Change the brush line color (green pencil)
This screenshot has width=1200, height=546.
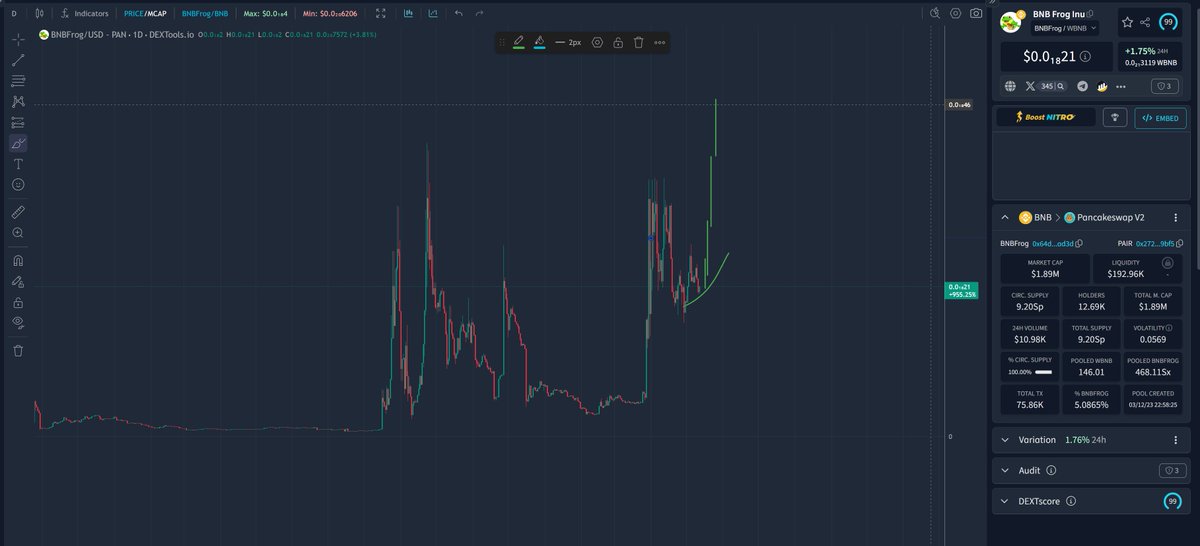click(x=518, y=43)
